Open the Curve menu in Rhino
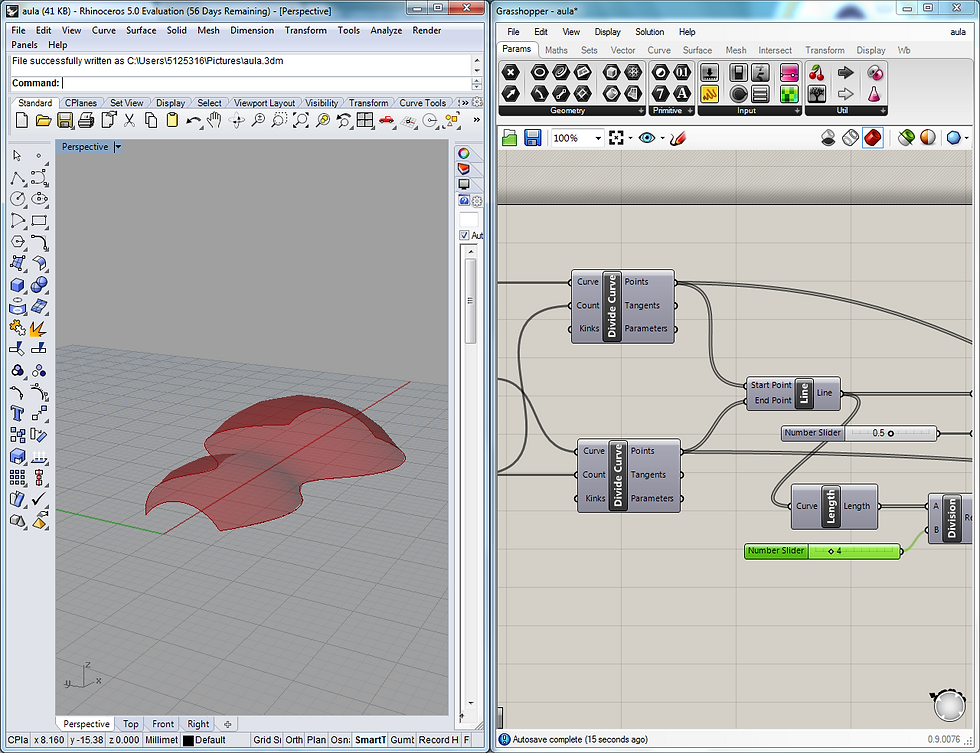 click(x=104, y=30)
